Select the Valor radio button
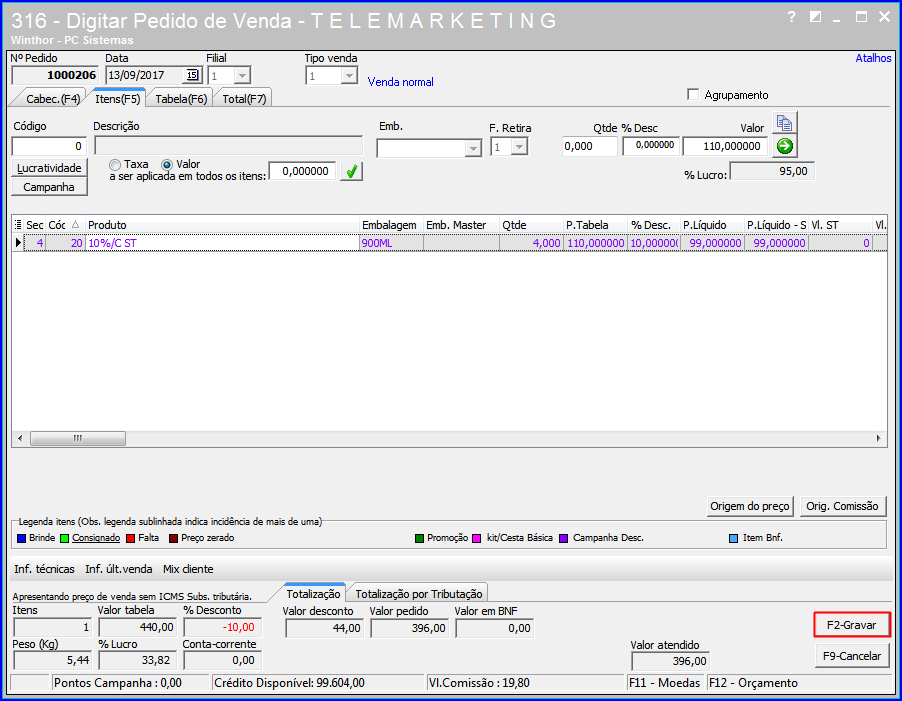The image size is (902, 701). pos(167,165)
